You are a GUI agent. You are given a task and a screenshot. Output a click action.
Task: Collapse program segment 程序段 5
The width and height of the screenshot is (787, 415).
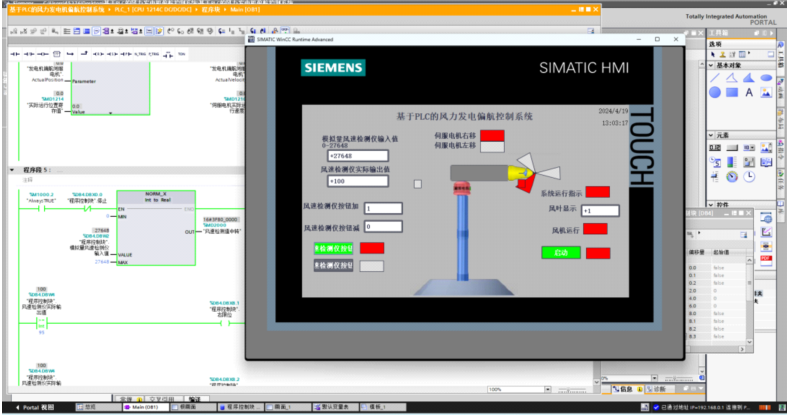coord(12,170)
